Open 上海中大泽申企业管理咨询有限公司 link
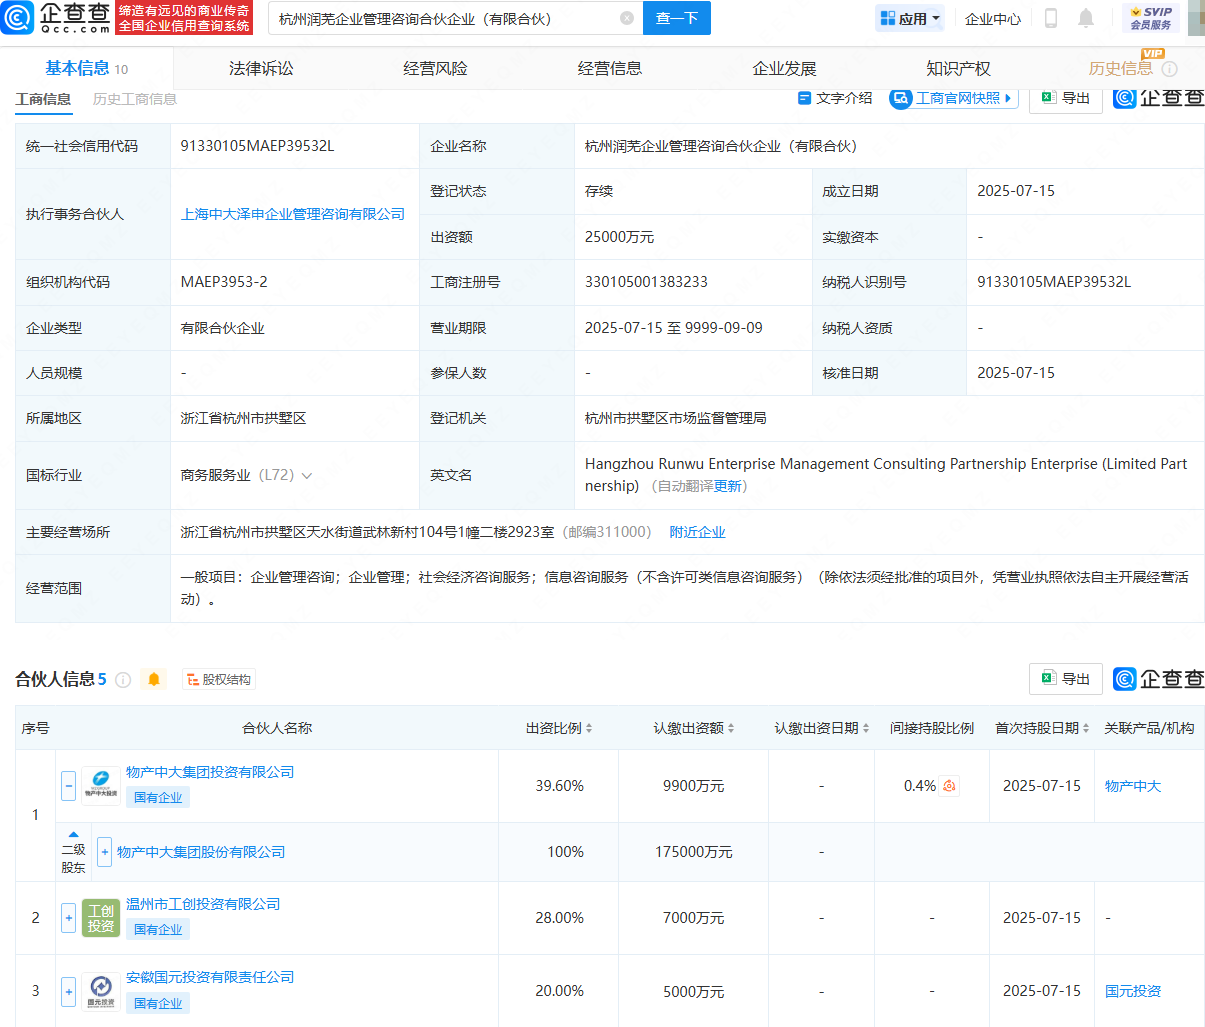The width and height of the screenshot is (1205, 1027). [x=293, y=214]
